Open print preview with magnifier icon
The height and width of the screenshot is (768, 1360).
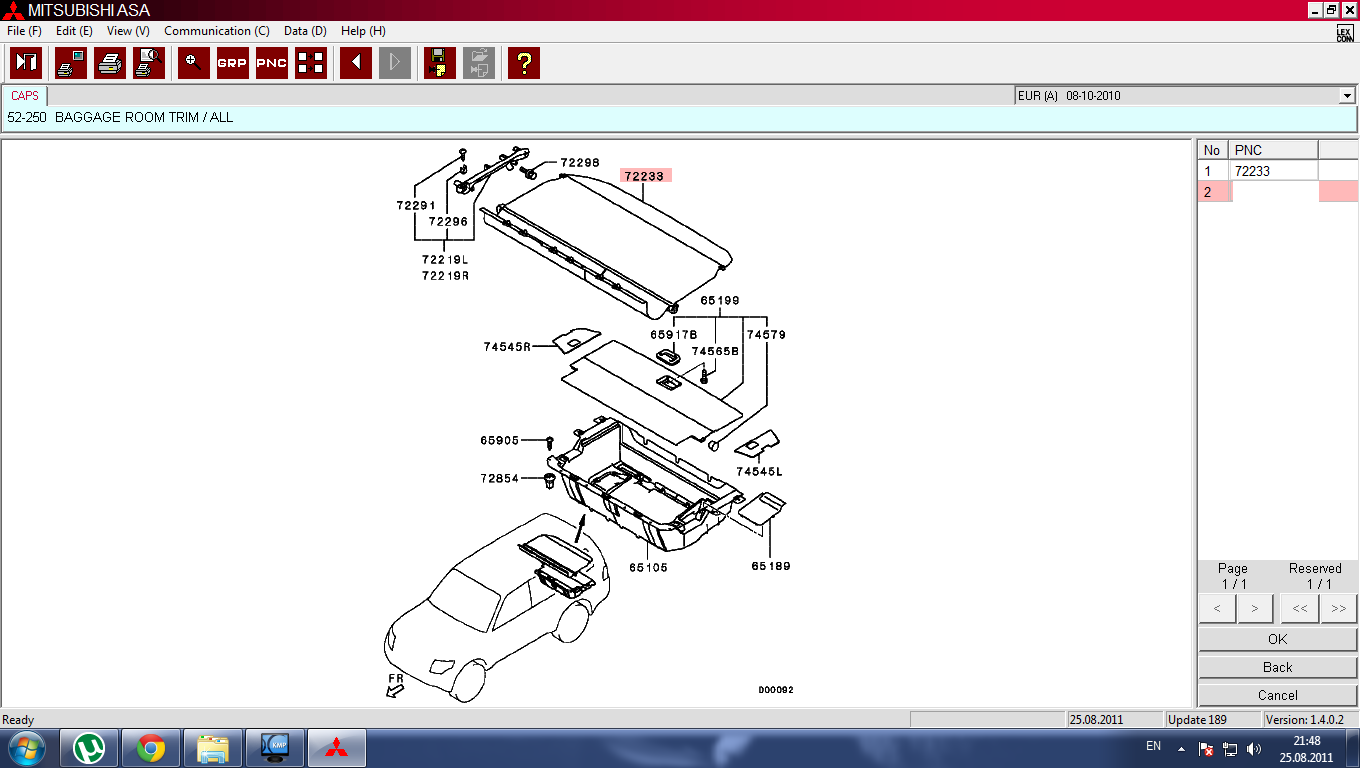149,63
